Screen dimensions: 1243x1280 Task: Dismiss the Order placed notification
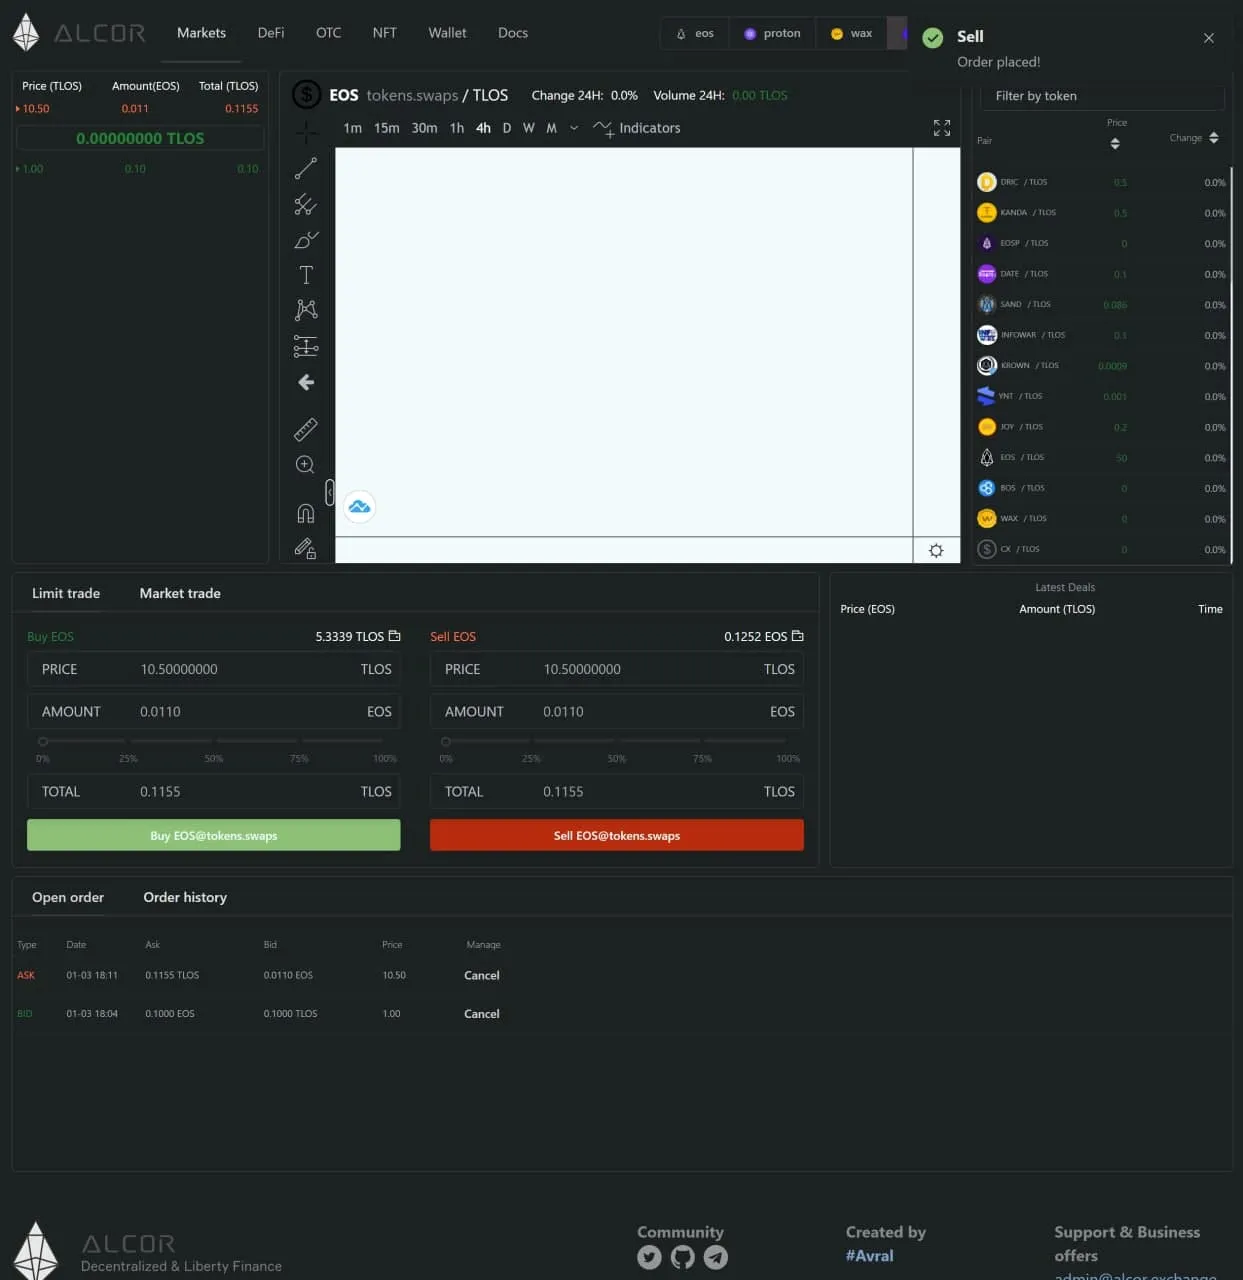[1209, 38]
